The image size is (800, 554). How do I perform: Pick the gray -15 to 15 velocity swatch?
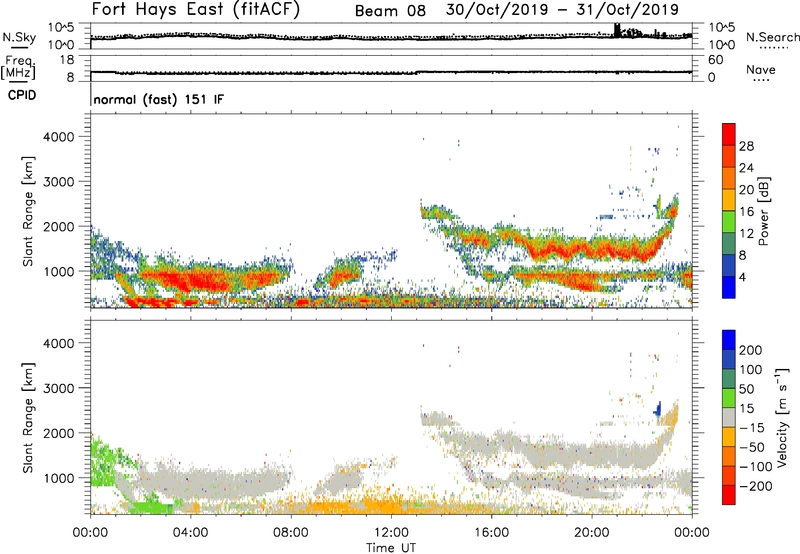click(x=729, y=417)
